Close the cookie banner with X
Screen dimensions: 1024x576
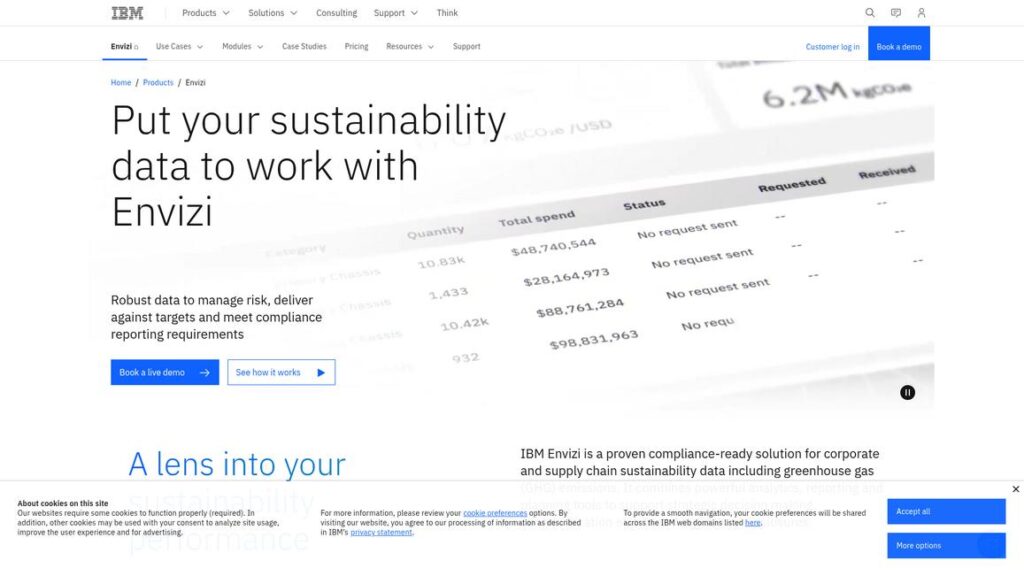1016,489
